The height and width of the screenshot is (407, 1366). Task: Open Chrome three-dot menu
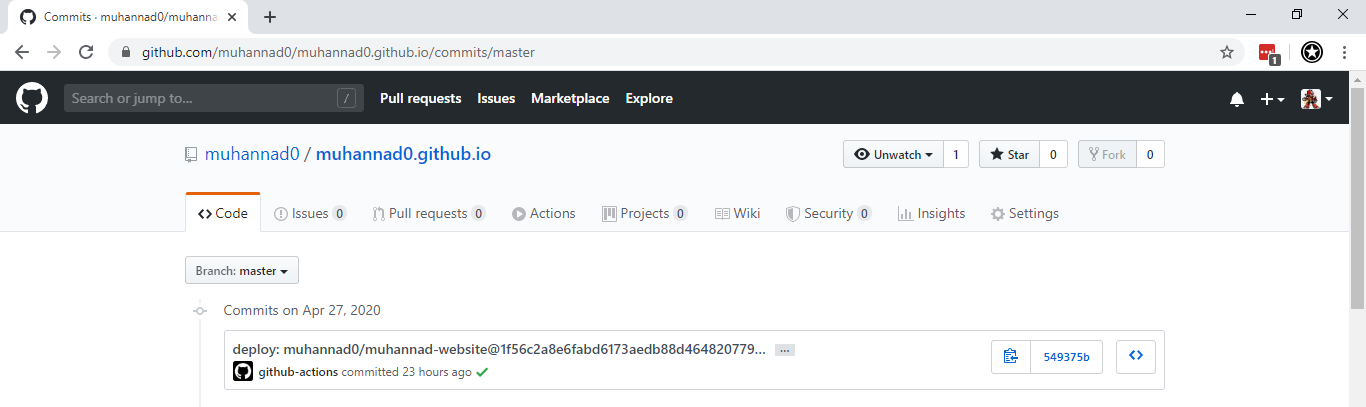point(1343,52)
